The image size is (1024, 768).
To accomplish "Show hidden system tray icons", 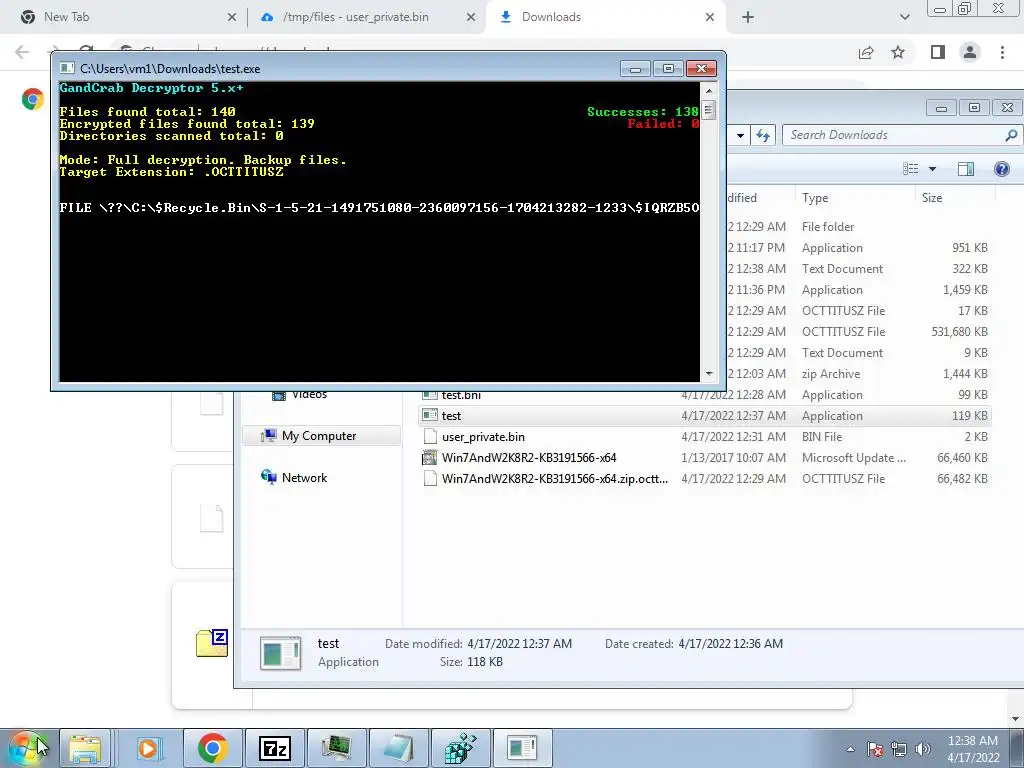I will (850, 749).
